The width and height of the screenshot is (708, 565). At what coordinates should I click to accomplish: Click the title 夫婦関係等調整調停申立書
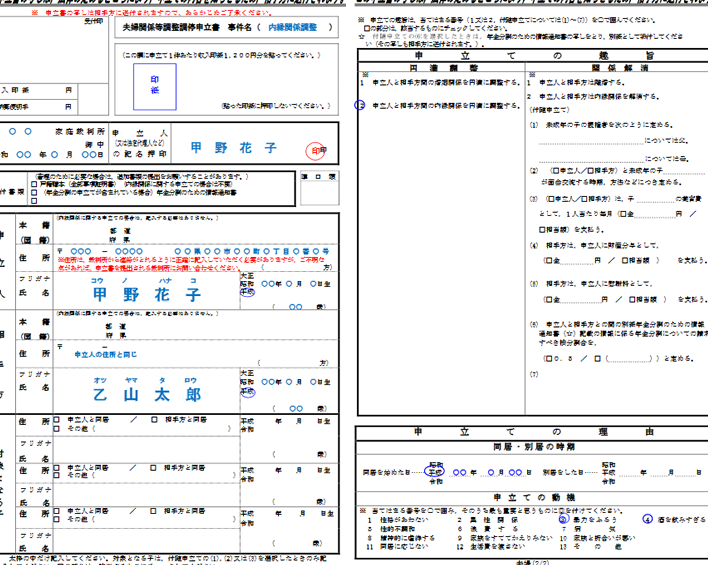pyautogui.click(x=171, y=28)
